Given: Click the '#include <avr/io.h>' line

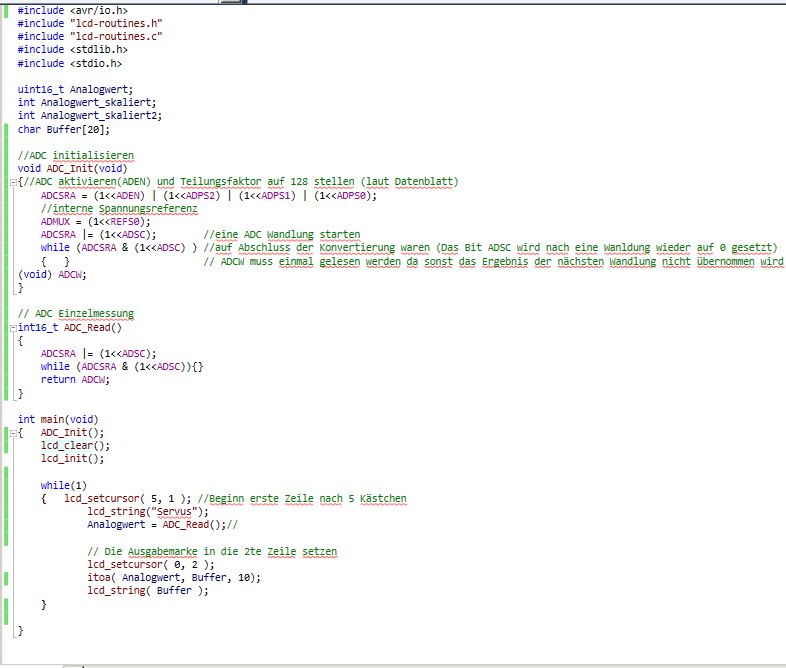Looking at the screenshot, I should (72, 11).
